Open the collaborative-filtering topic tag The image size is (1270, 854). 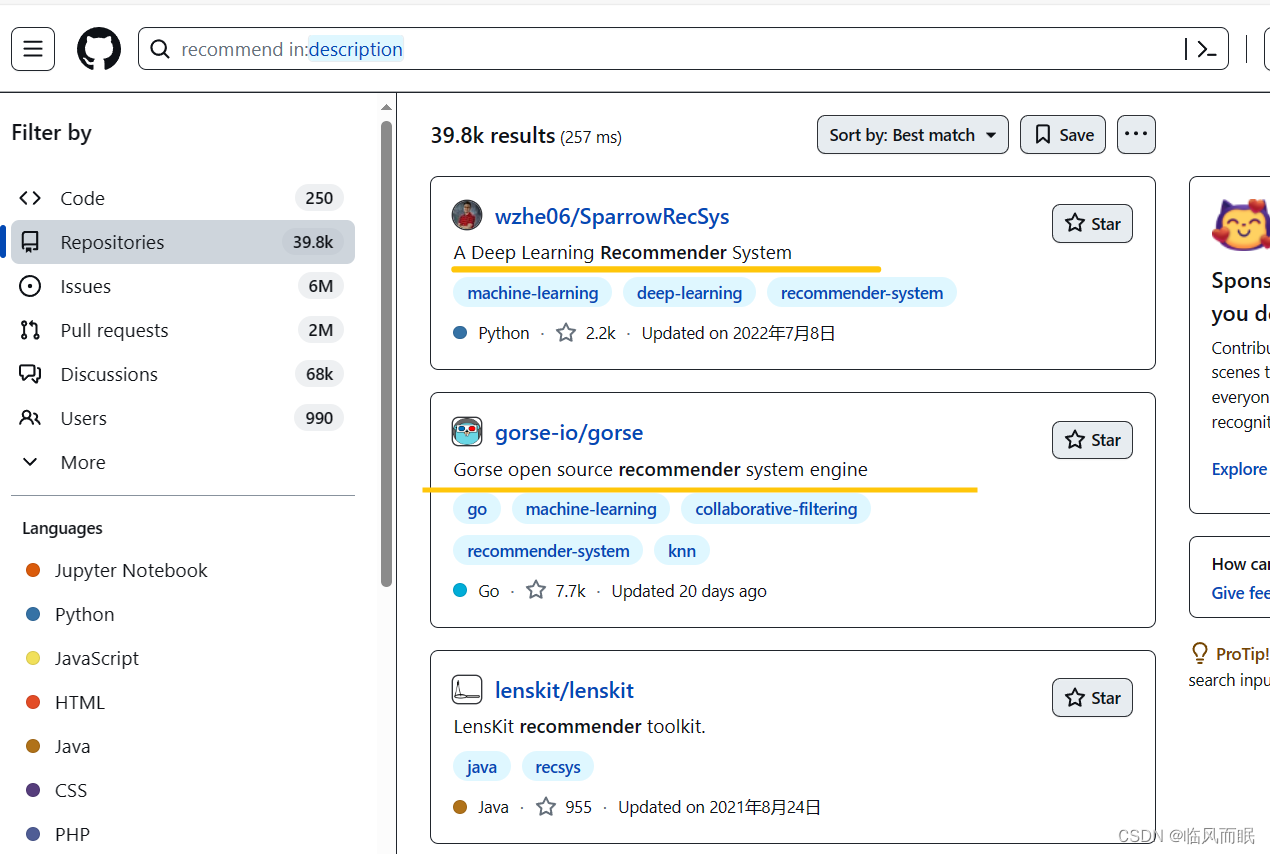point(776,509)
